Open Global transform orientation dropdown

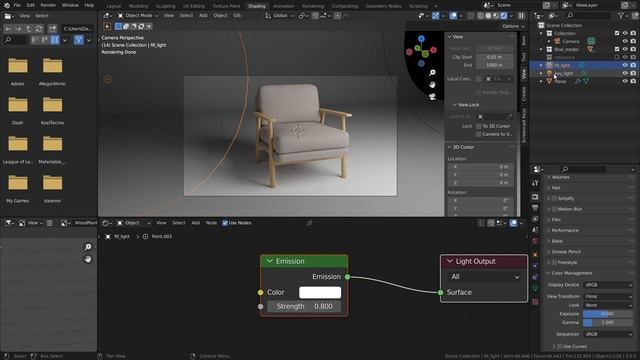[x=280, y=16]
